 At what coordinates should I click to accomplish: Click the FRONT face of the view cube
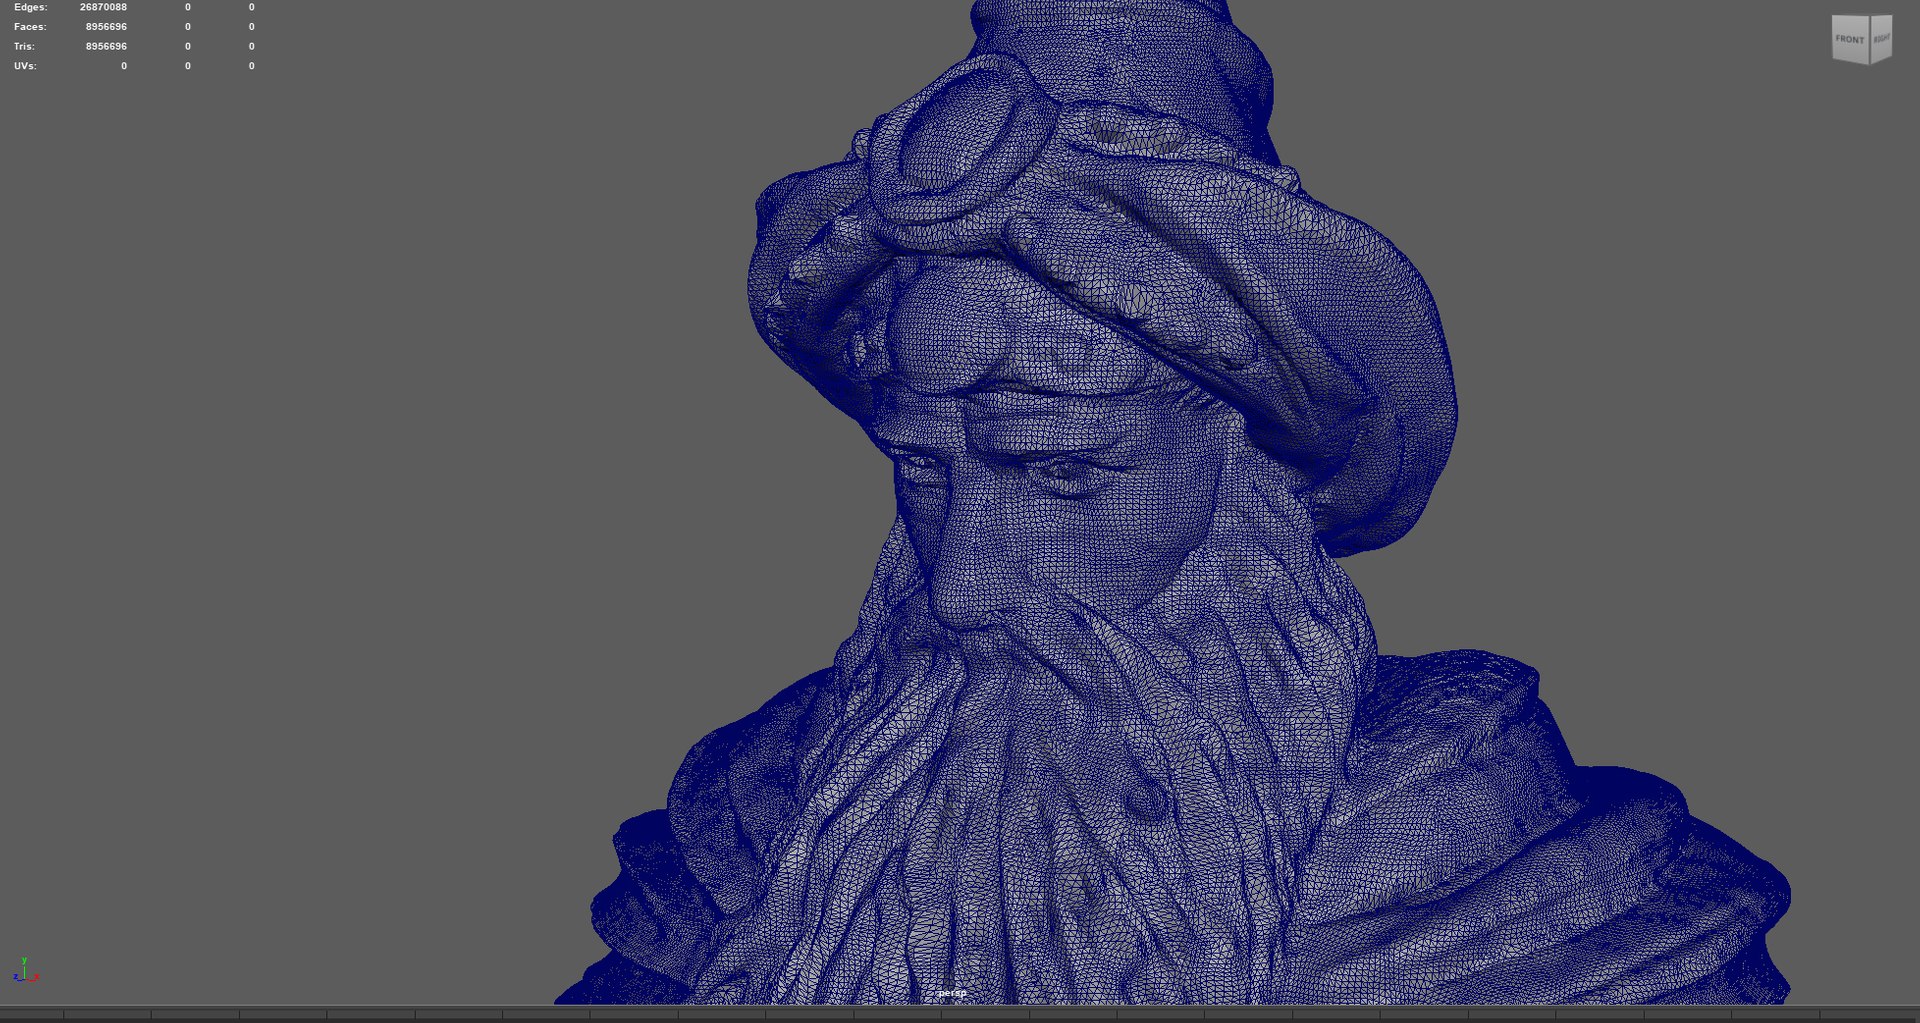(x=1850, y=39)
